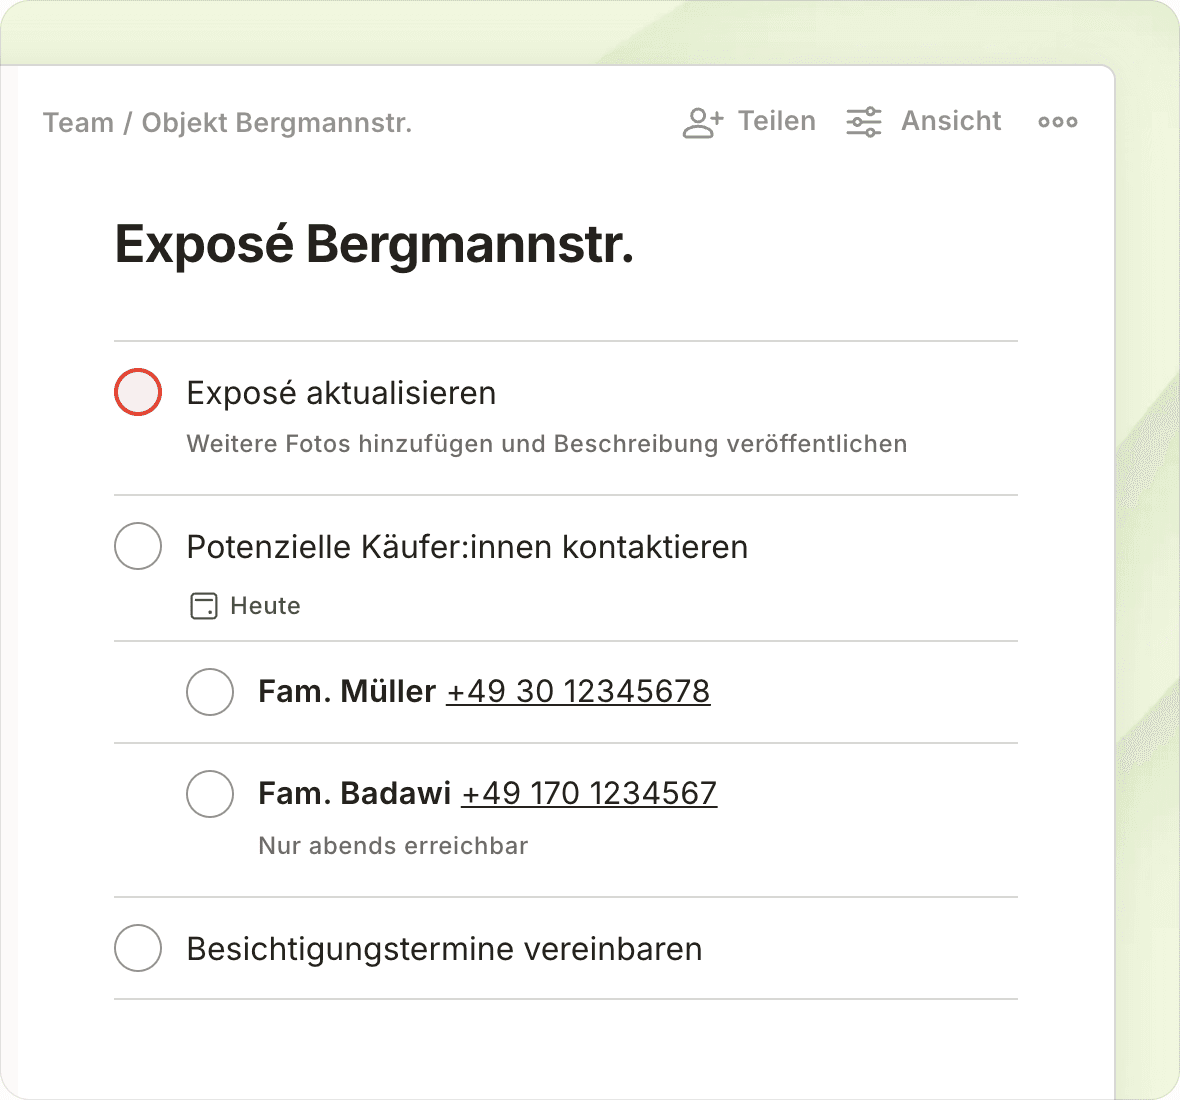Go to Objekt Bergmannstr. breadcrumb
The image size is (1180, 1100).
click(x=277, y=123)
